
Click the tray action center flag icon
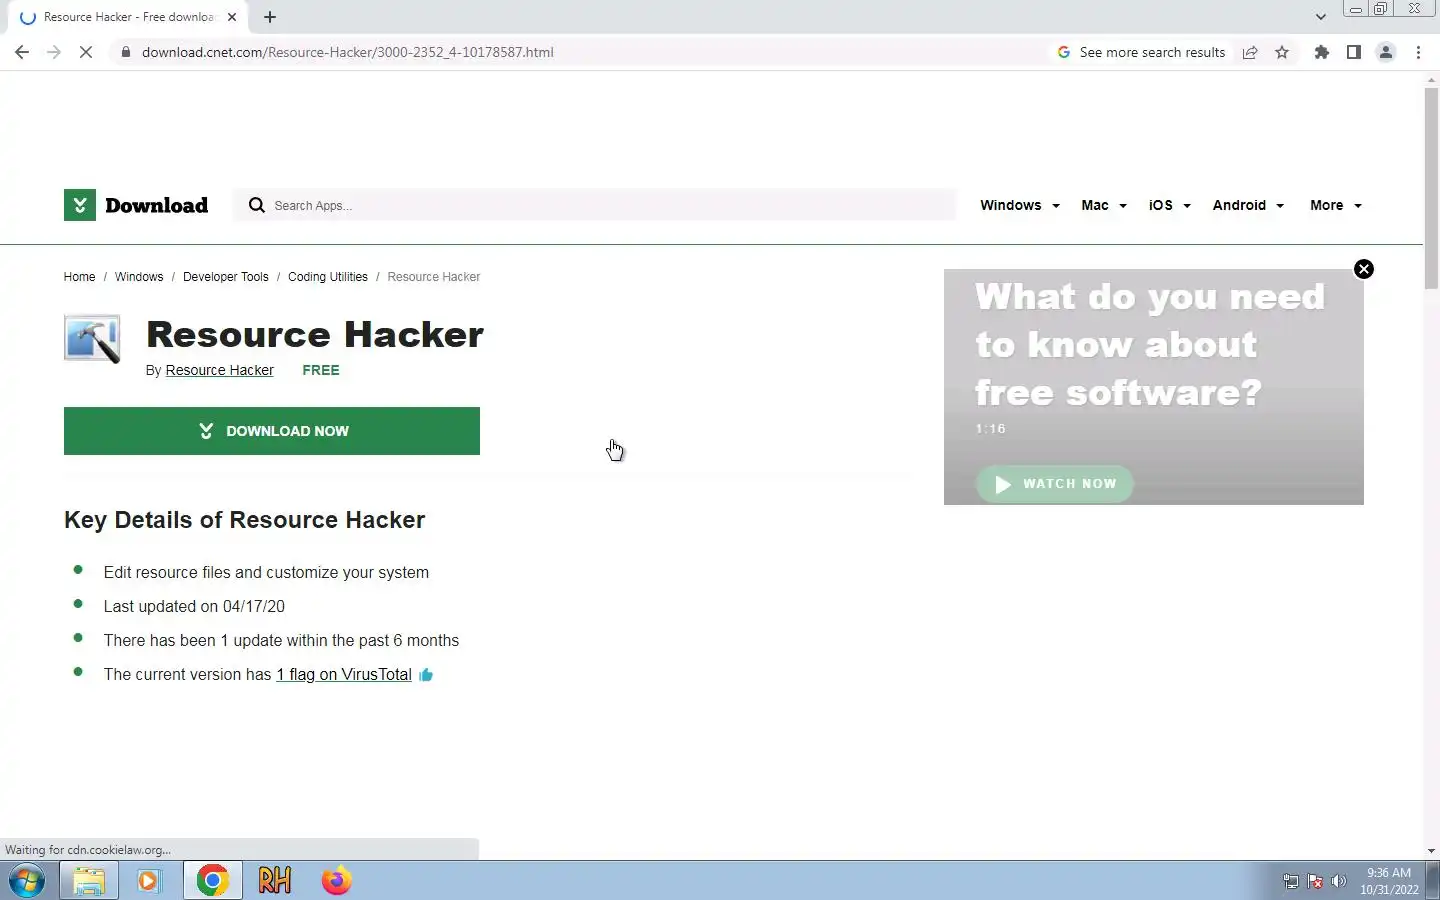click(1315, 881)
